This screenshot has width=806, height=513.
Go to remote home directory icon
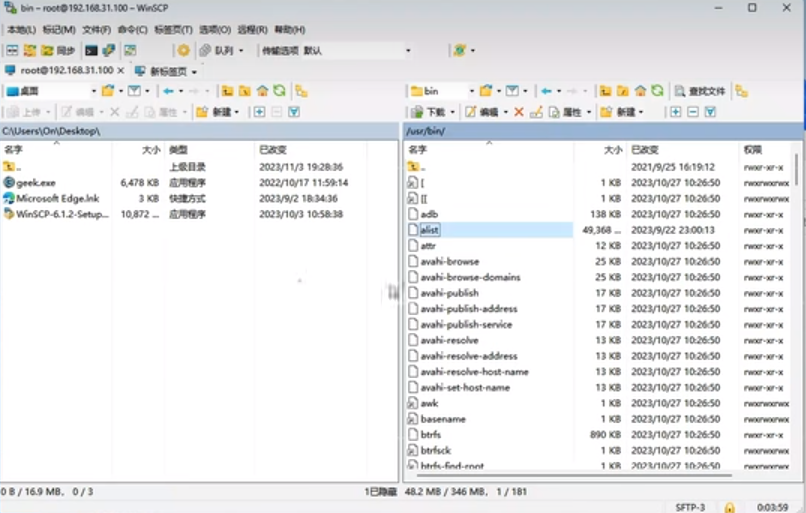coord(640,91)
